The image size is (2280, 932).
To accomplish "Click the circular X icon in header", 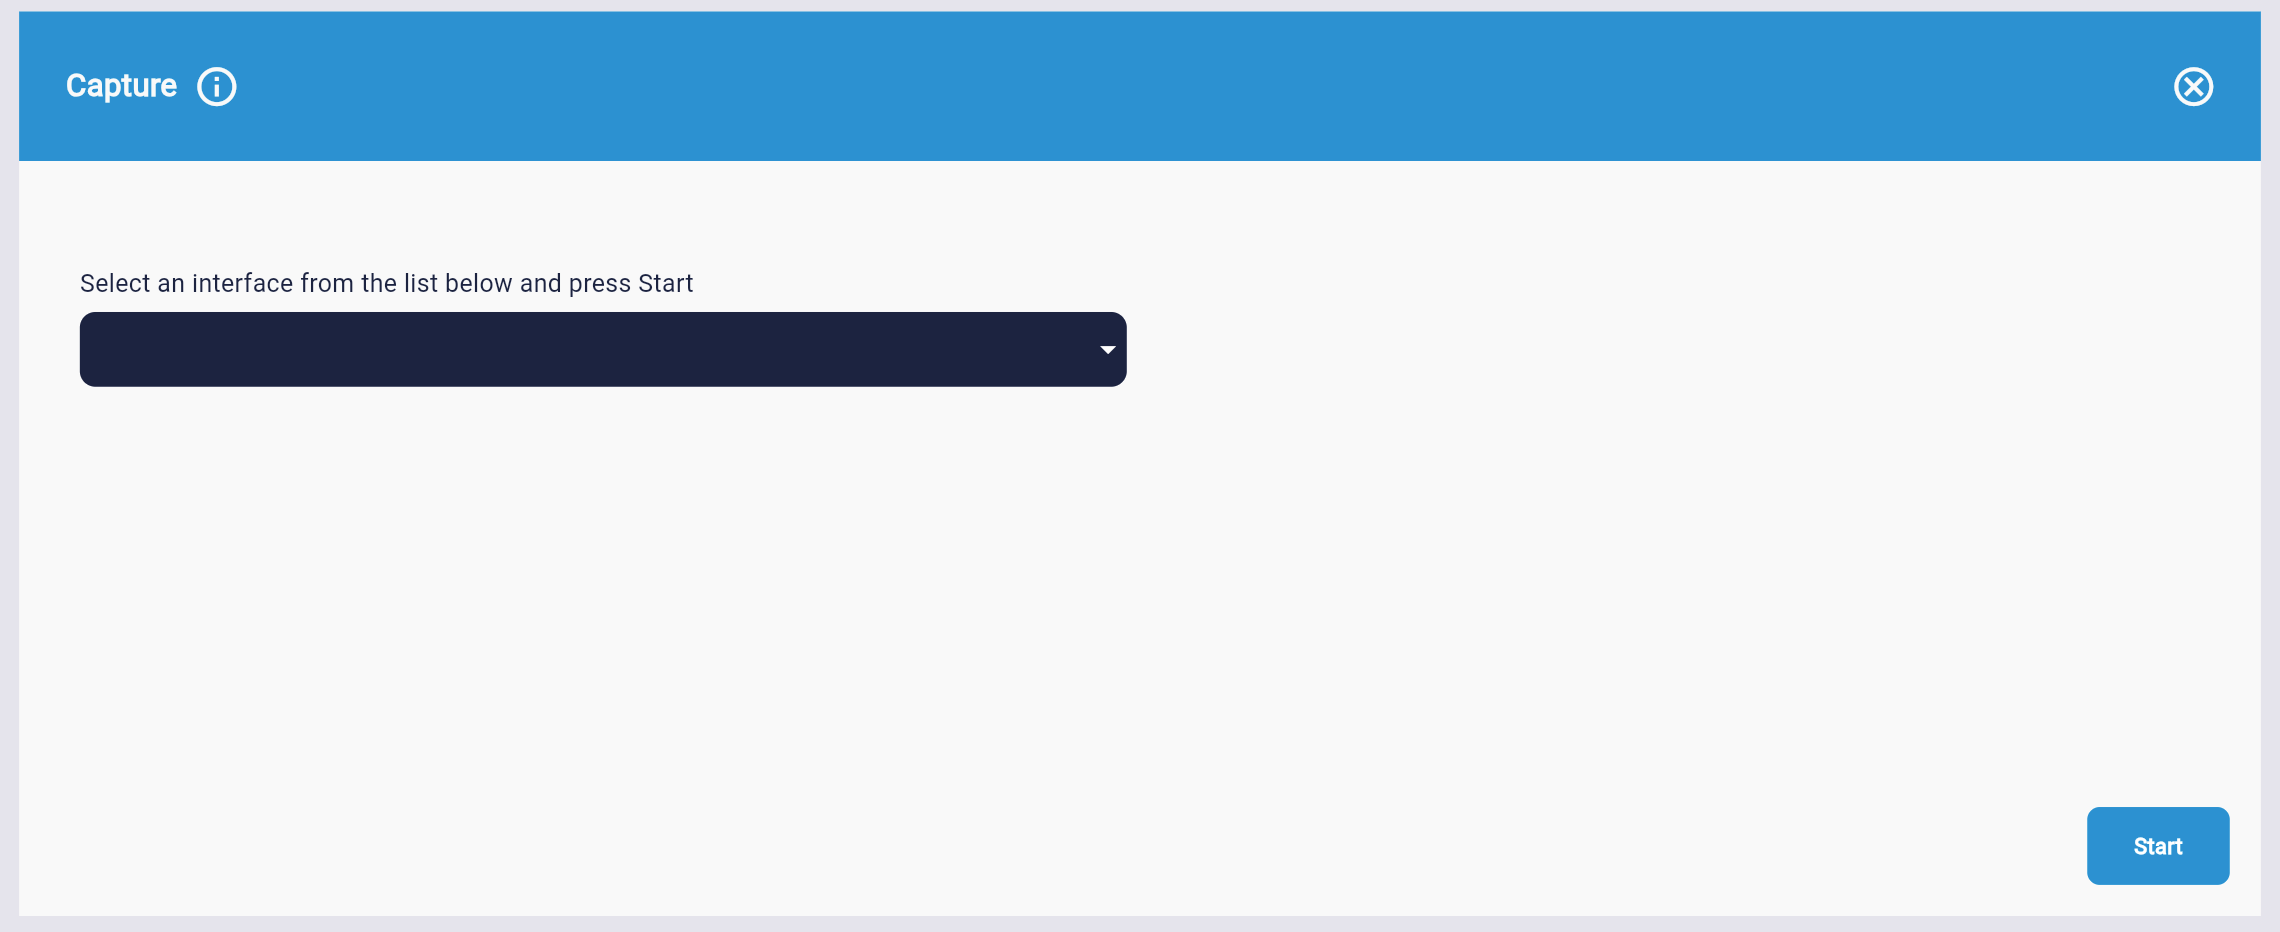I will (x=2194, y=86).
